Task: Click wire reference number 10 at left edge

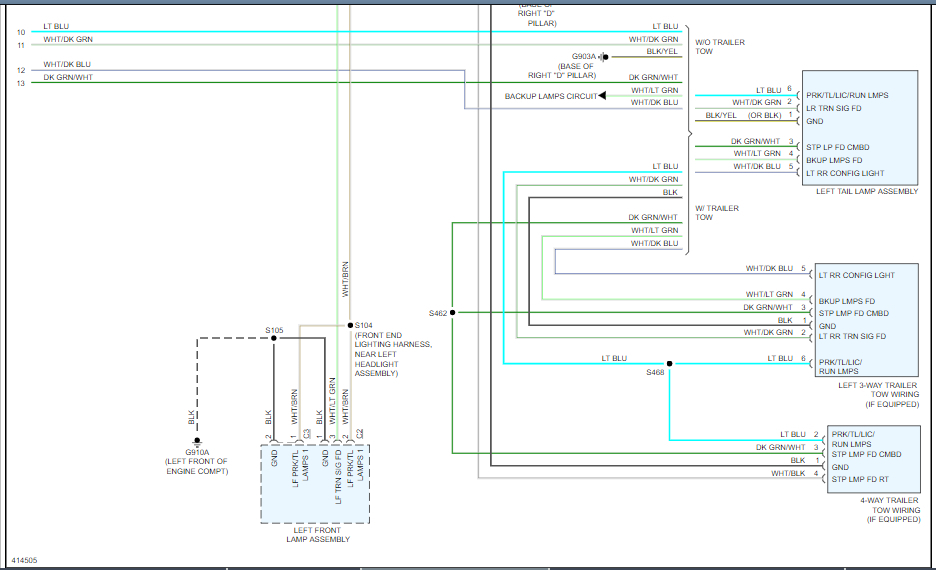Action: click(21, 33)
